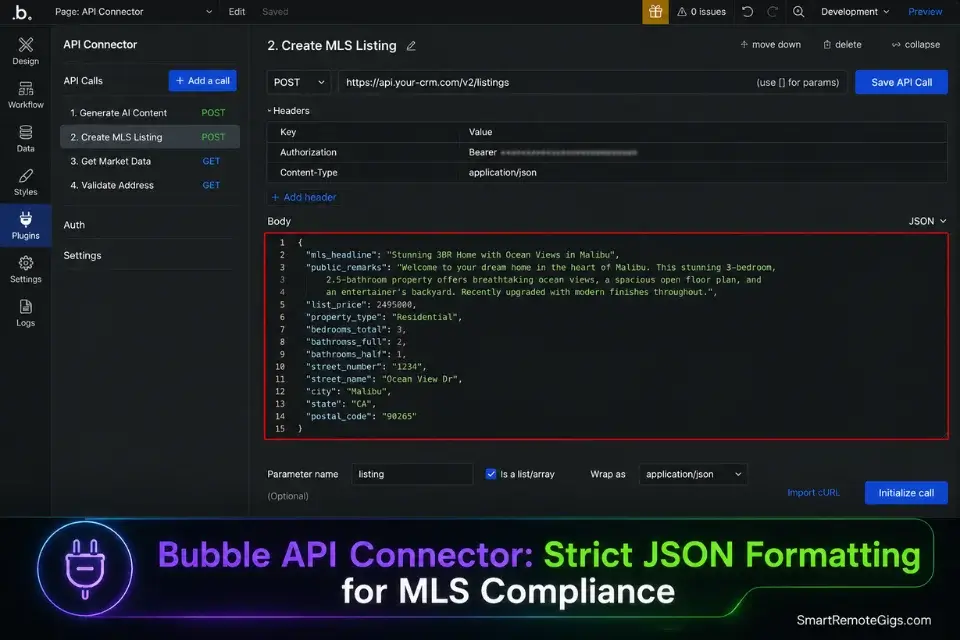Click the redo arrow icon
Image resolution: width=960 pixels, height=640 pixels.
(x=773, y=12)
